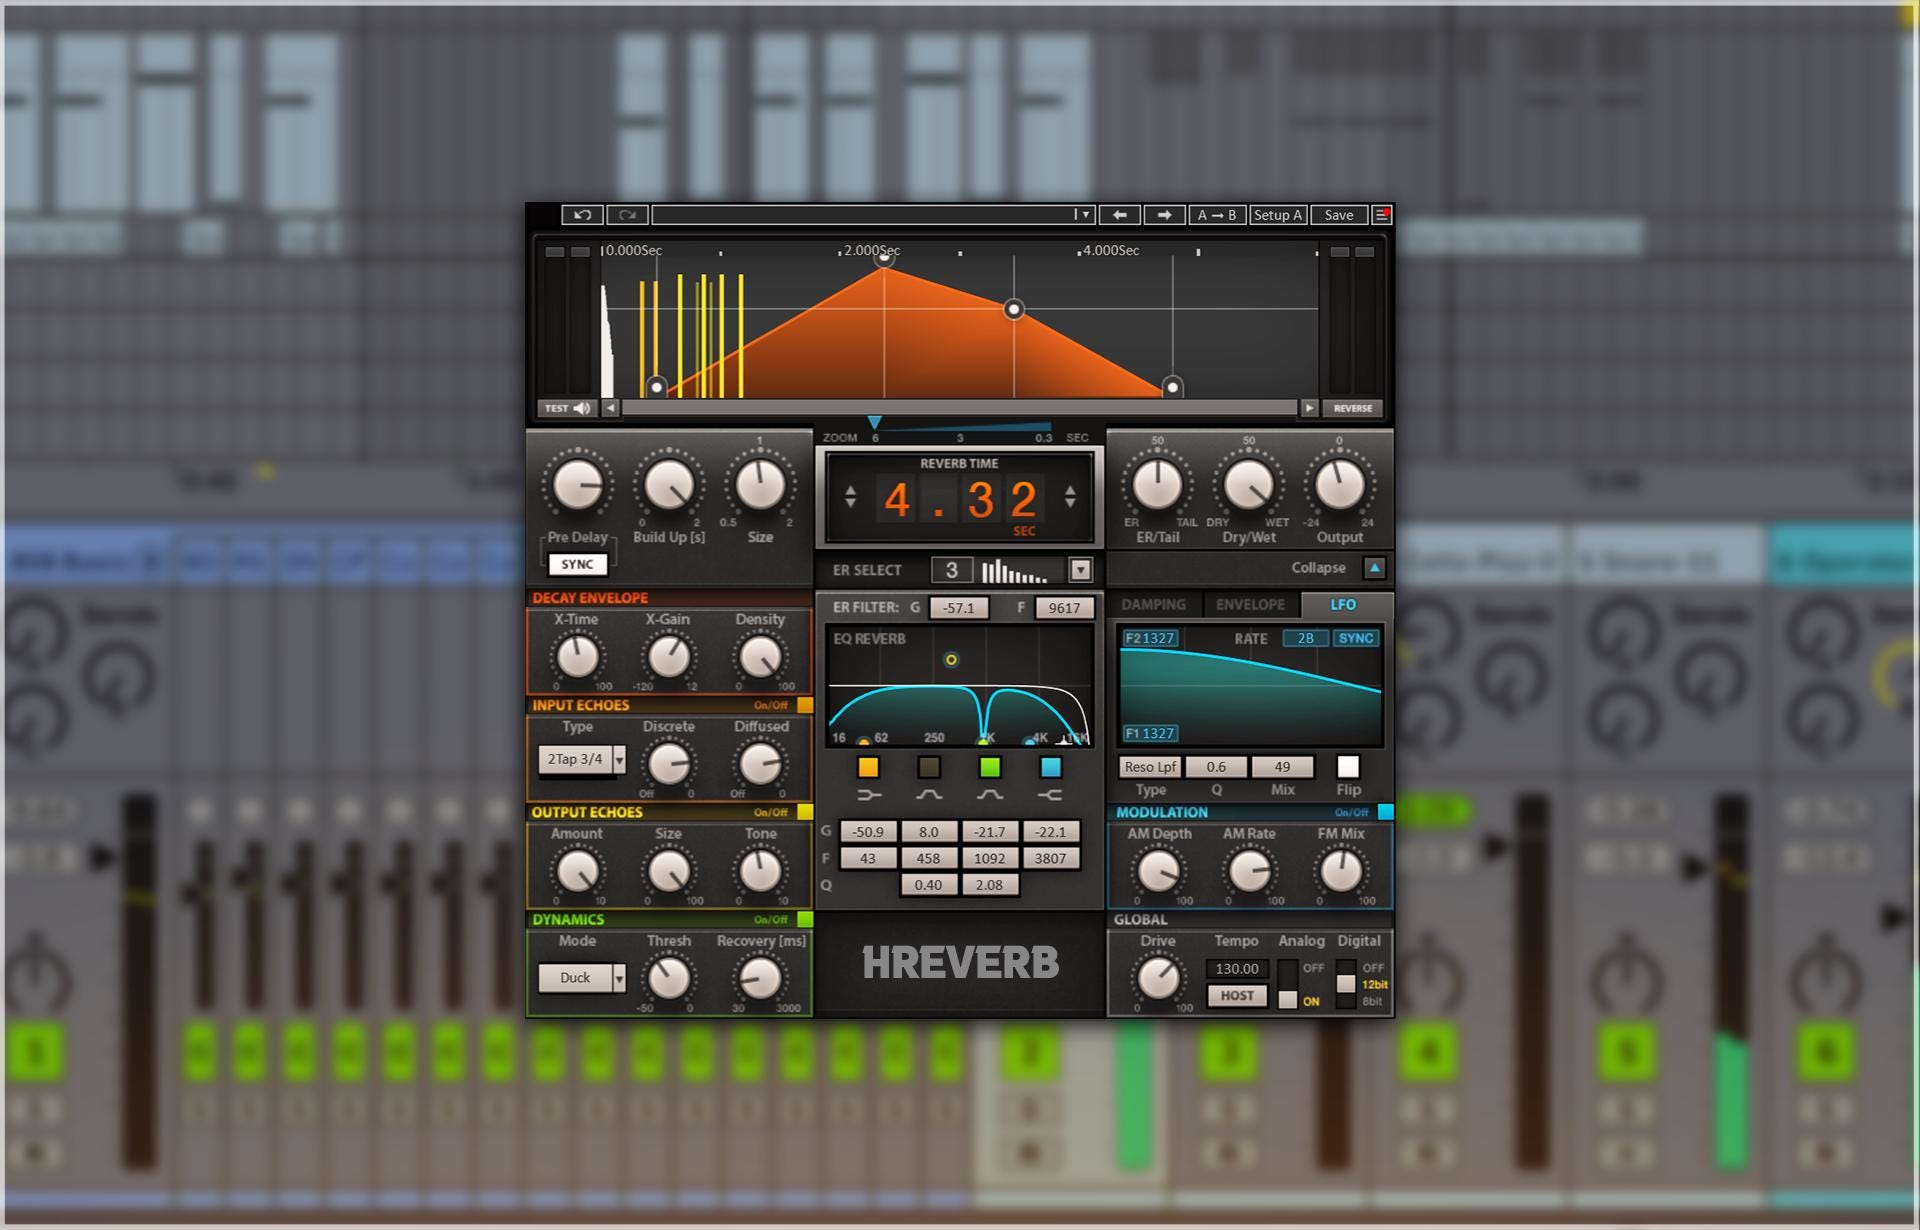Click the decay envelope middle breakpoint handle

1014,309
